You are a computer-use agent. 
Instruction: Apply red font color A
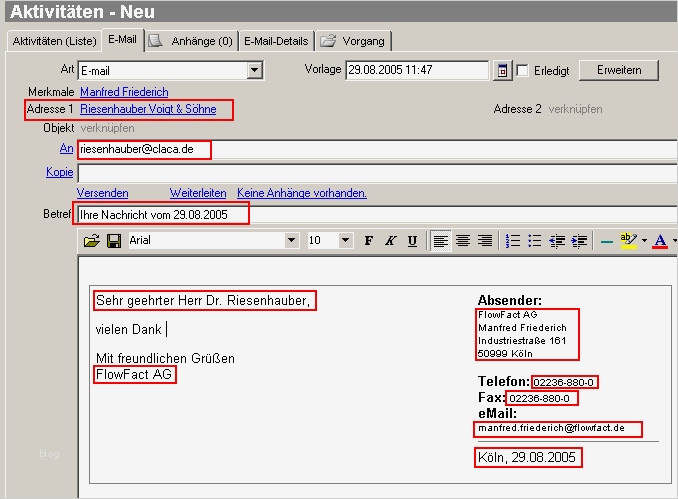660,240
